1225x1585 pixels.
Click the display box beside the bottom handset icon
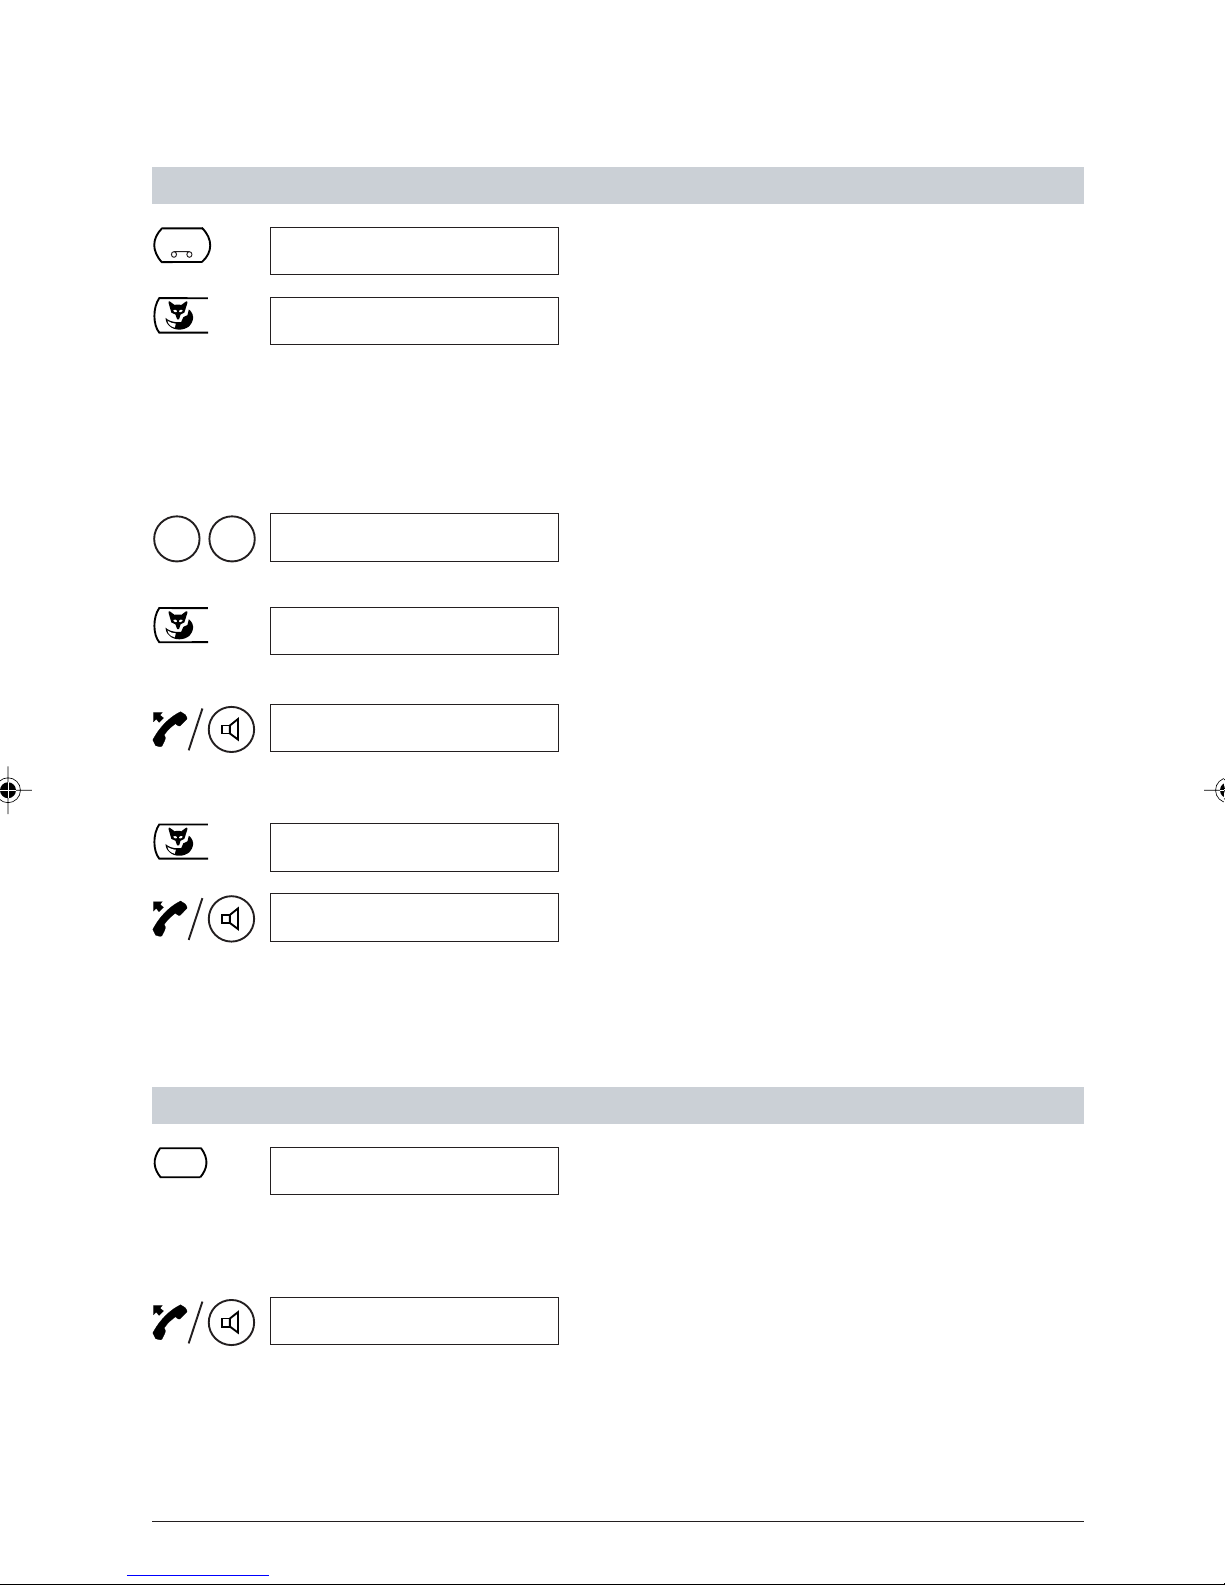414,1321
